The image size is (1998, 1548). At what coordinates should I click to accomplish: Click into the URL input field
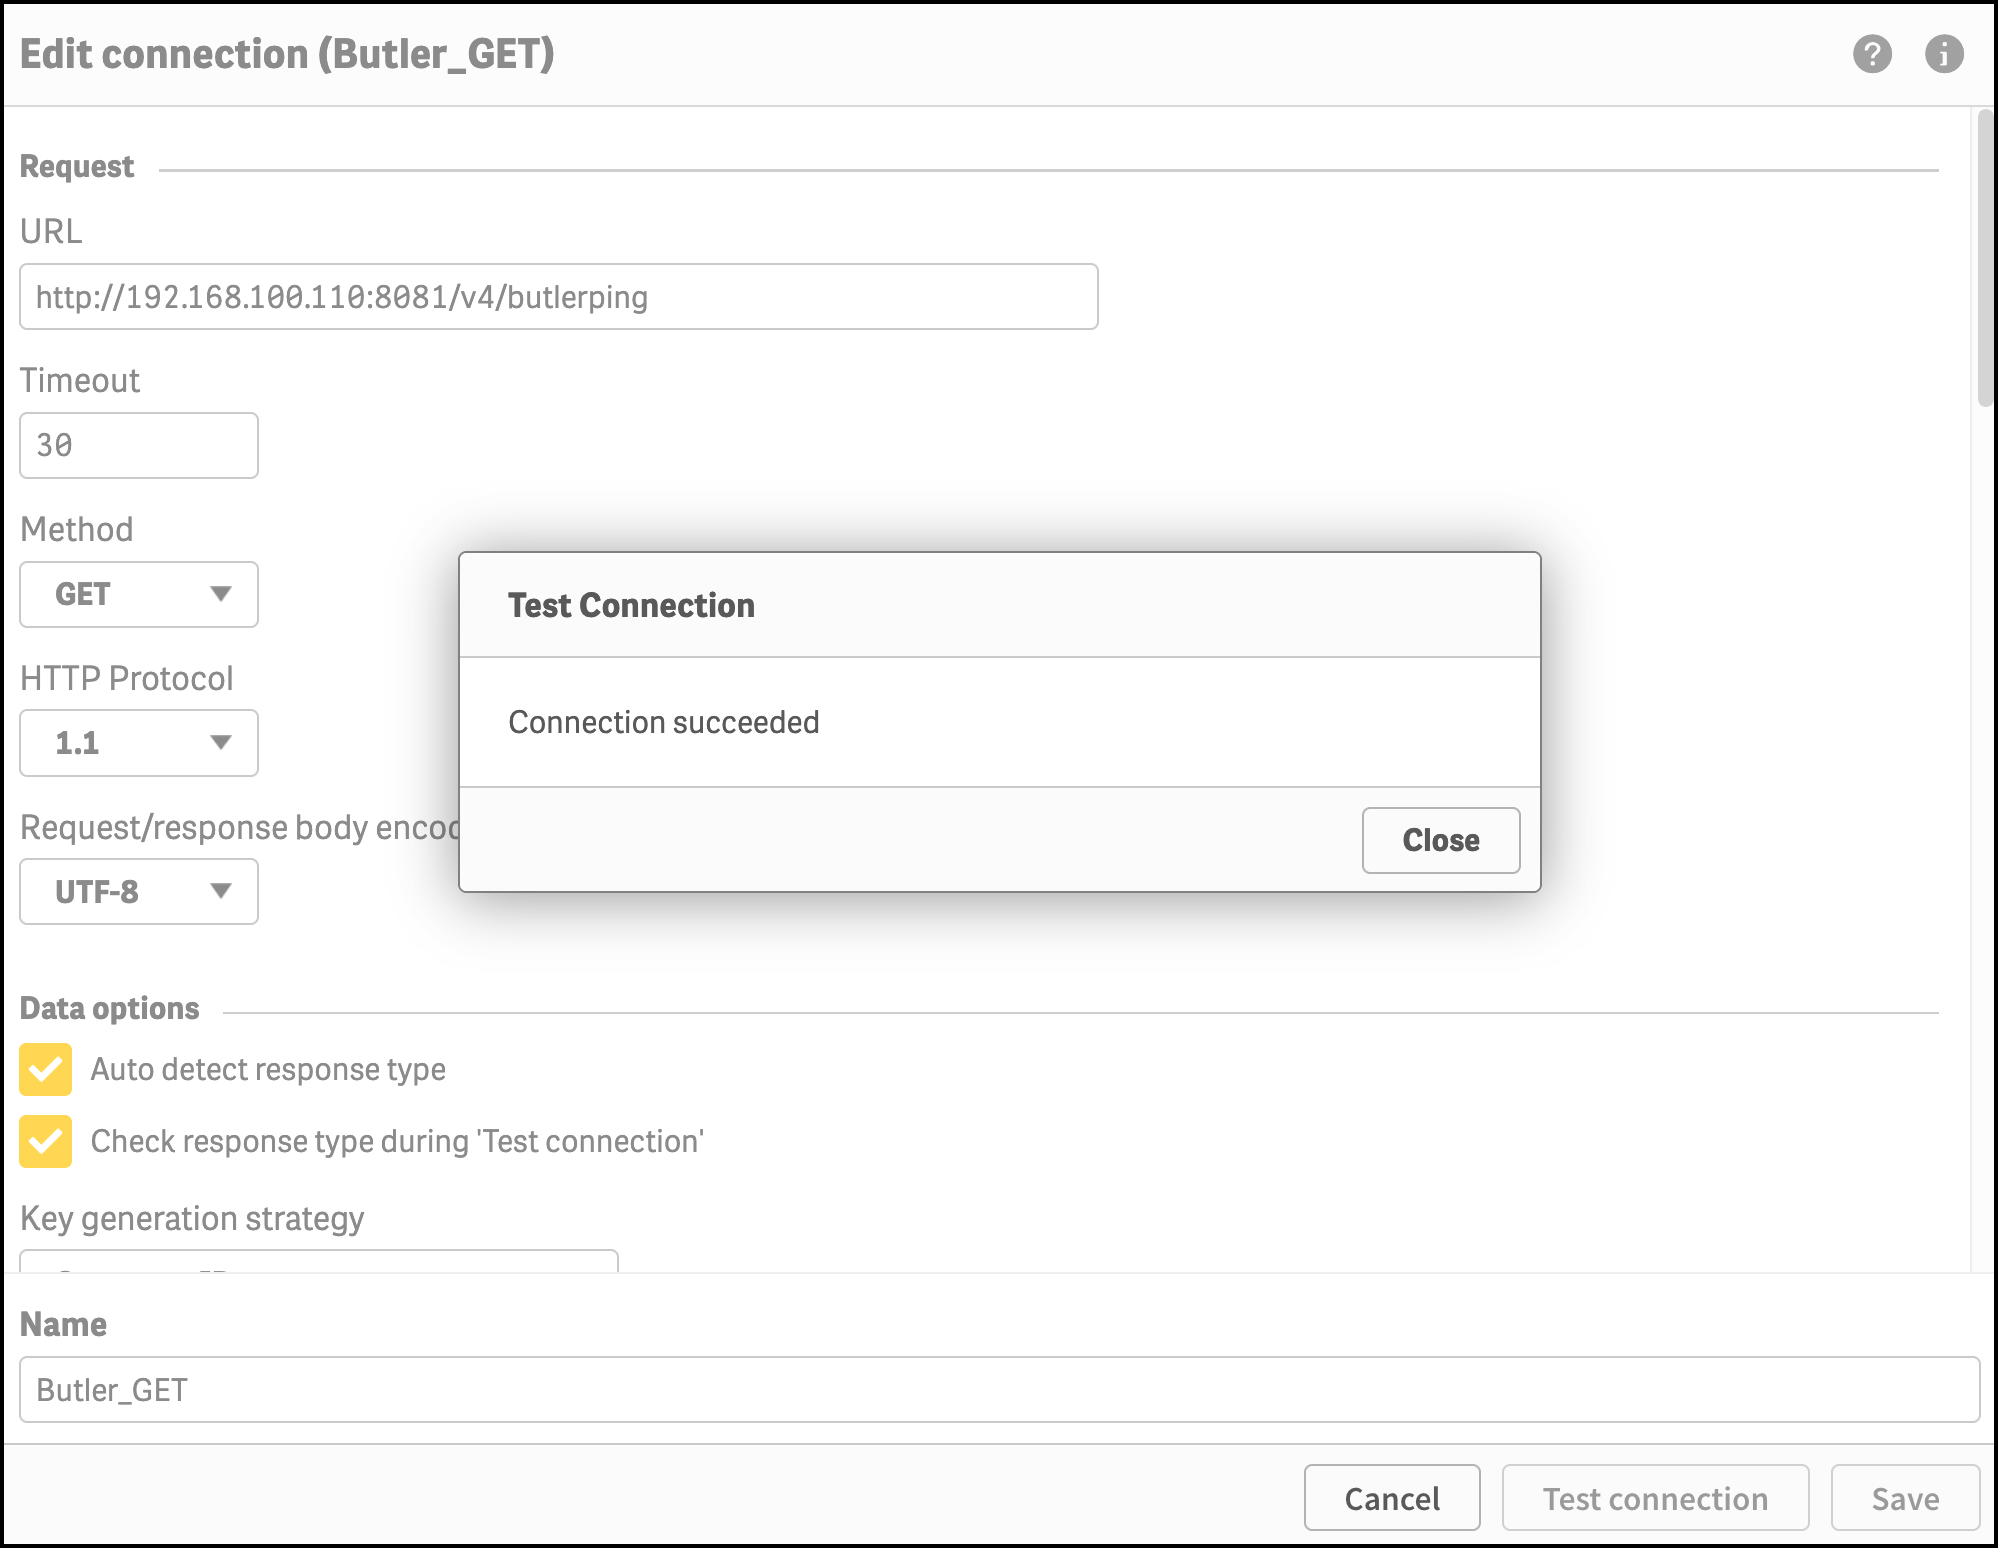[x=558, y=297]
